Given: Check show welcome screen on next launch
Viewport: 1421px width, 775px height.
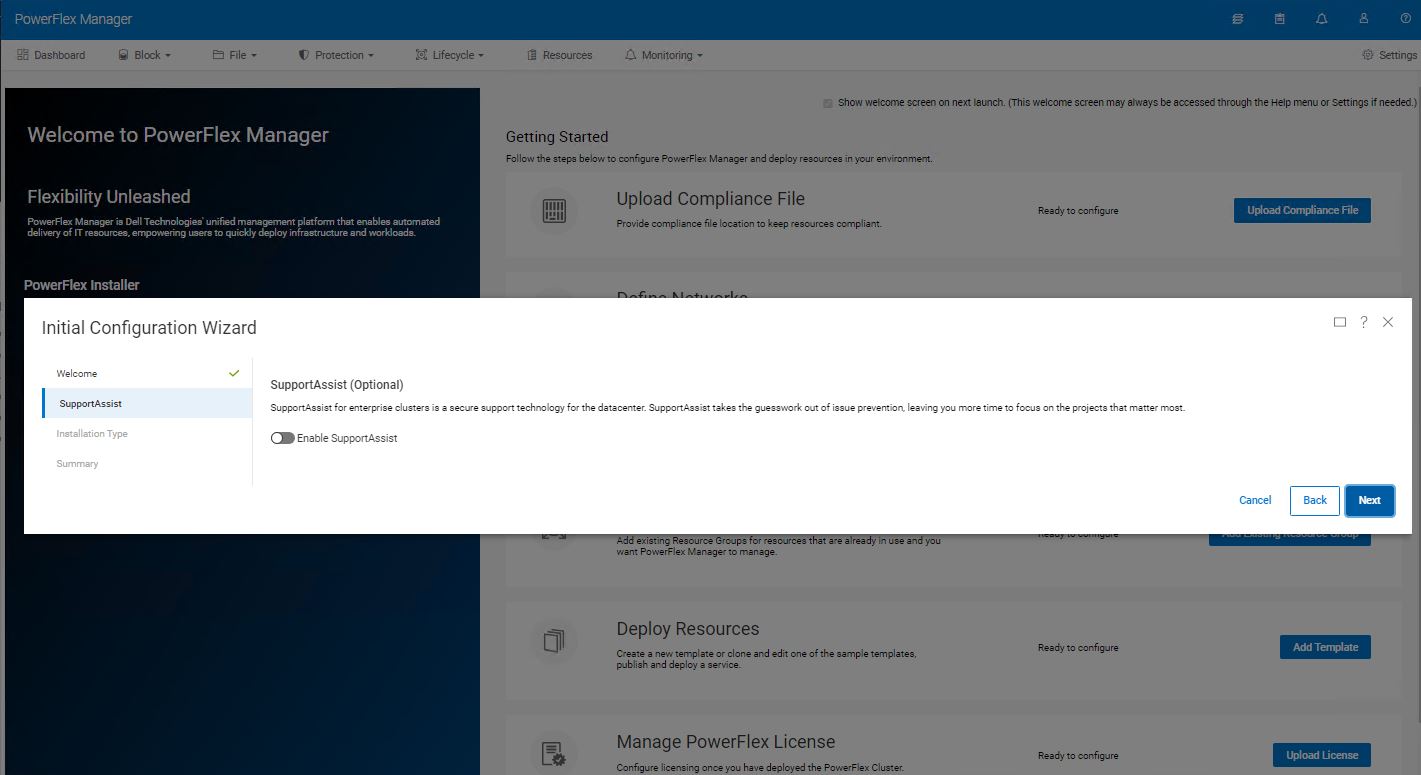Looking at the screenshot, I should tap(827, 102).
